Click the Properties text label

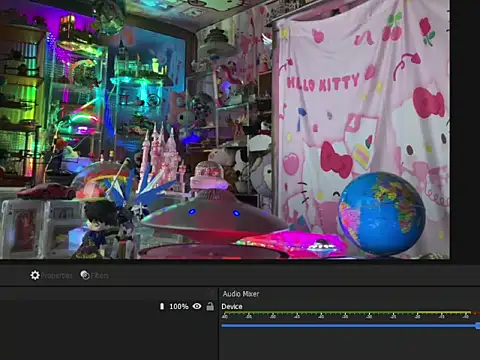point(56,276)
